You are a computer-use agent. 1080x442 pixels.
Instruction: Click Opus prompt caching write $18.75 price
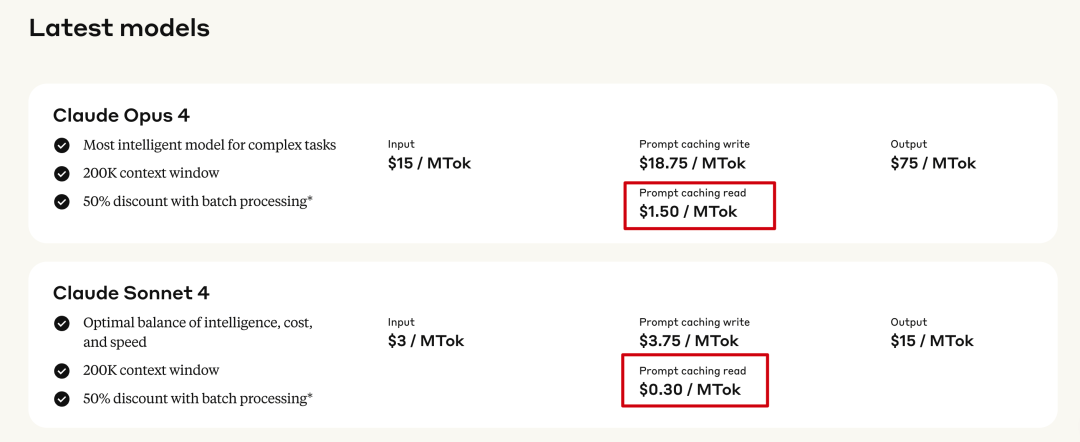point(692,163)
